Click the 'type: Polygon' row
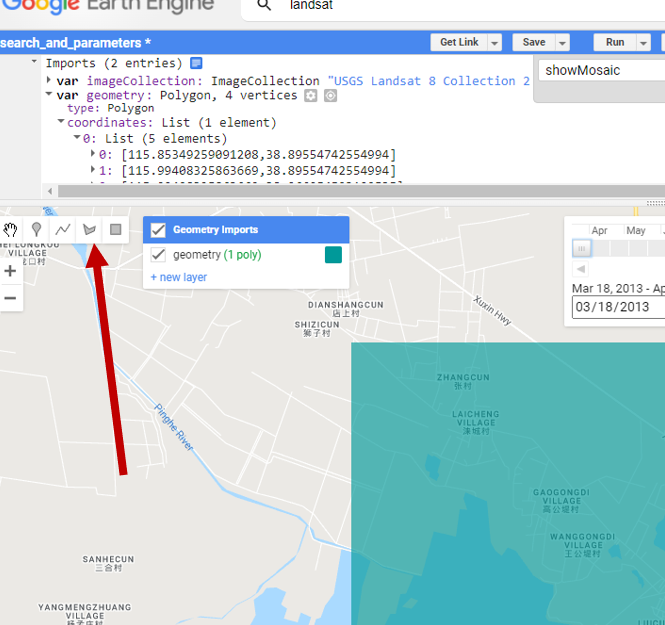 111,109
